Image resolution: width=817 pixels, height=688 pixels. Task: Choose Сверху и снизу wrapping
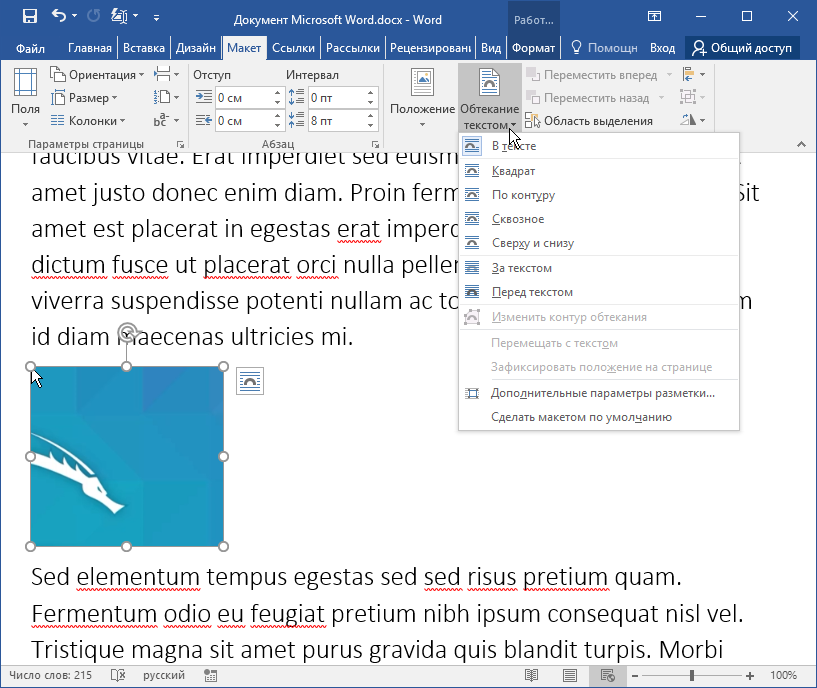coord(599,243)
